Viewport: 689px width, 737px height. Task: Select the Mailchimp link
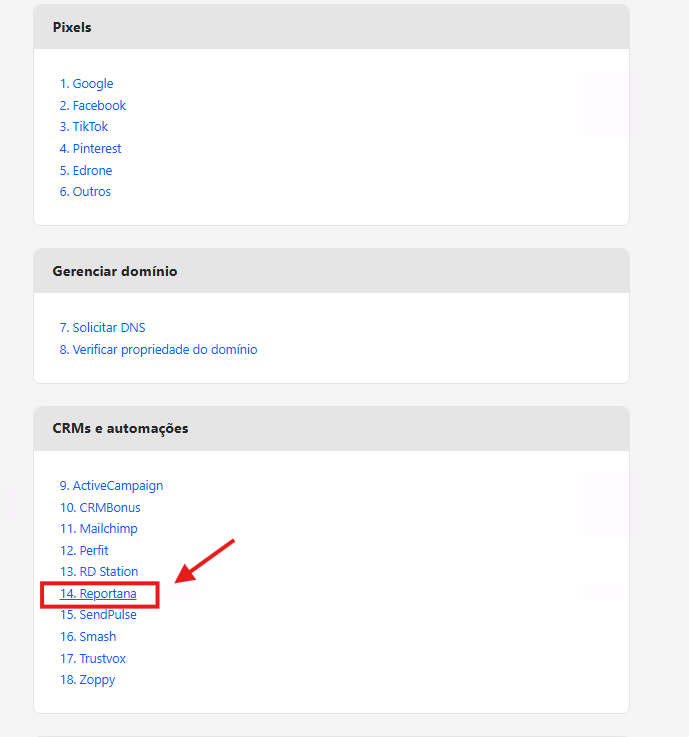click(99, 529)
